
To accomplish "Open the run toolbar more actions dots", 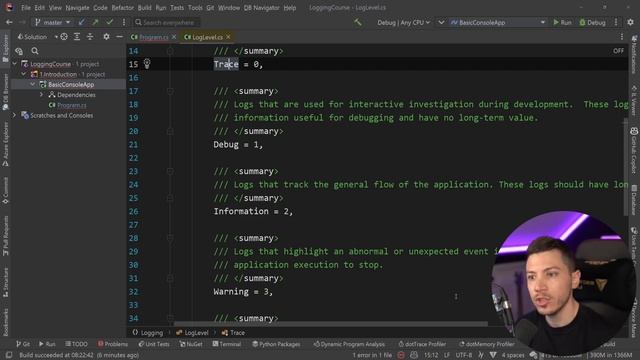I will click(x=616, y=22).
